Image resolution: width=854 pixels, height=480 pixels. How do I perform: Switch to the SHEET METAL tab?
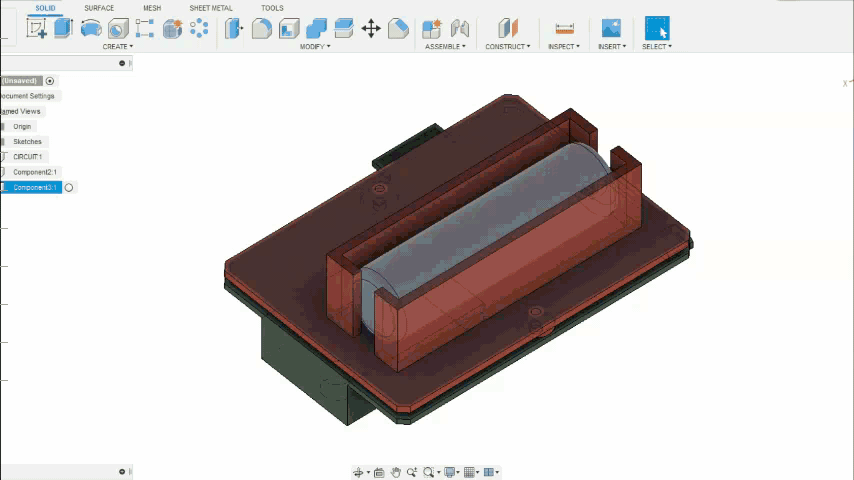coord(211,8)
